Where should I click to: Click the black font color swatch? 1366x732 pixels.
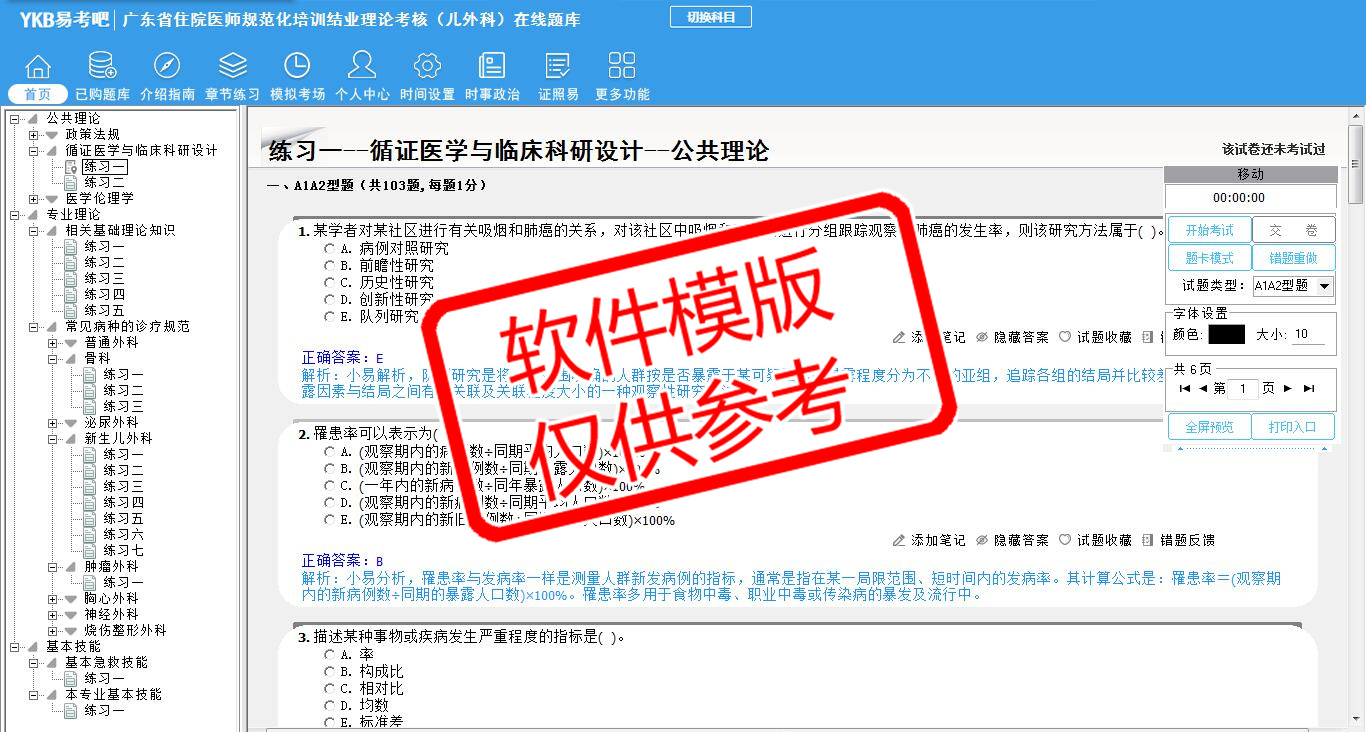click(1226, 335)
